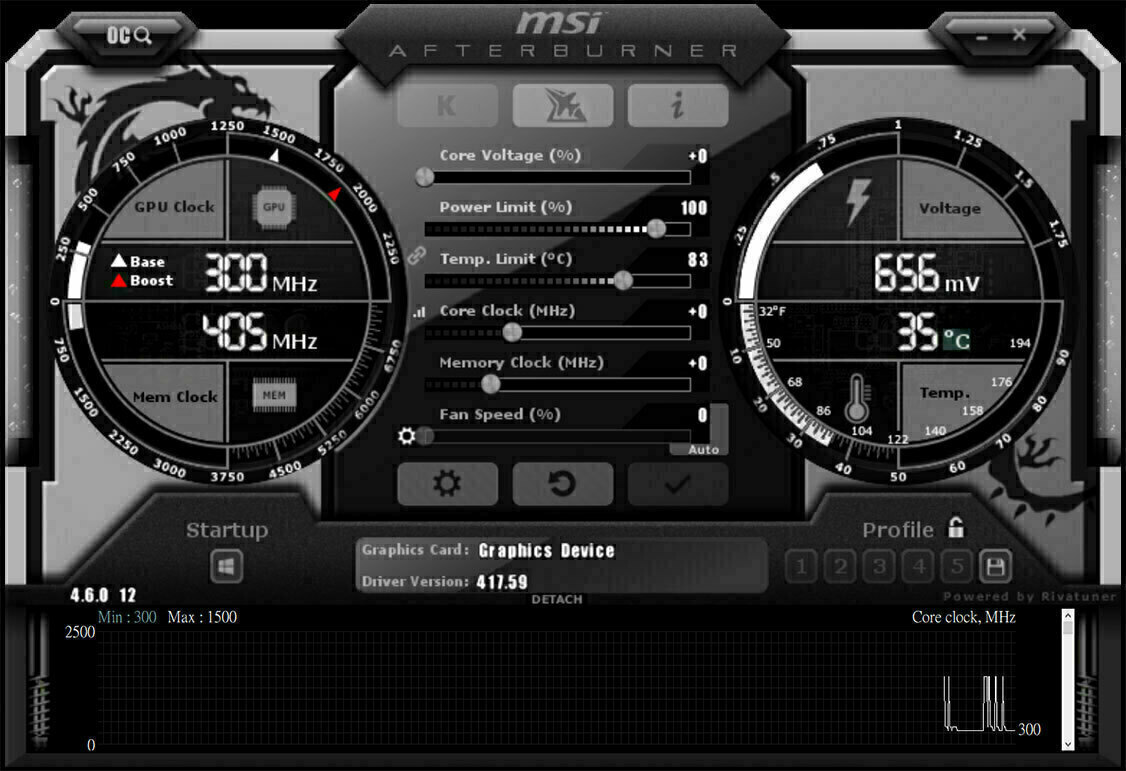The height and width of the screenshot is (771, 1126).
Task: Click the Core Voltage +0 value field
Action: tap(697, 156)
